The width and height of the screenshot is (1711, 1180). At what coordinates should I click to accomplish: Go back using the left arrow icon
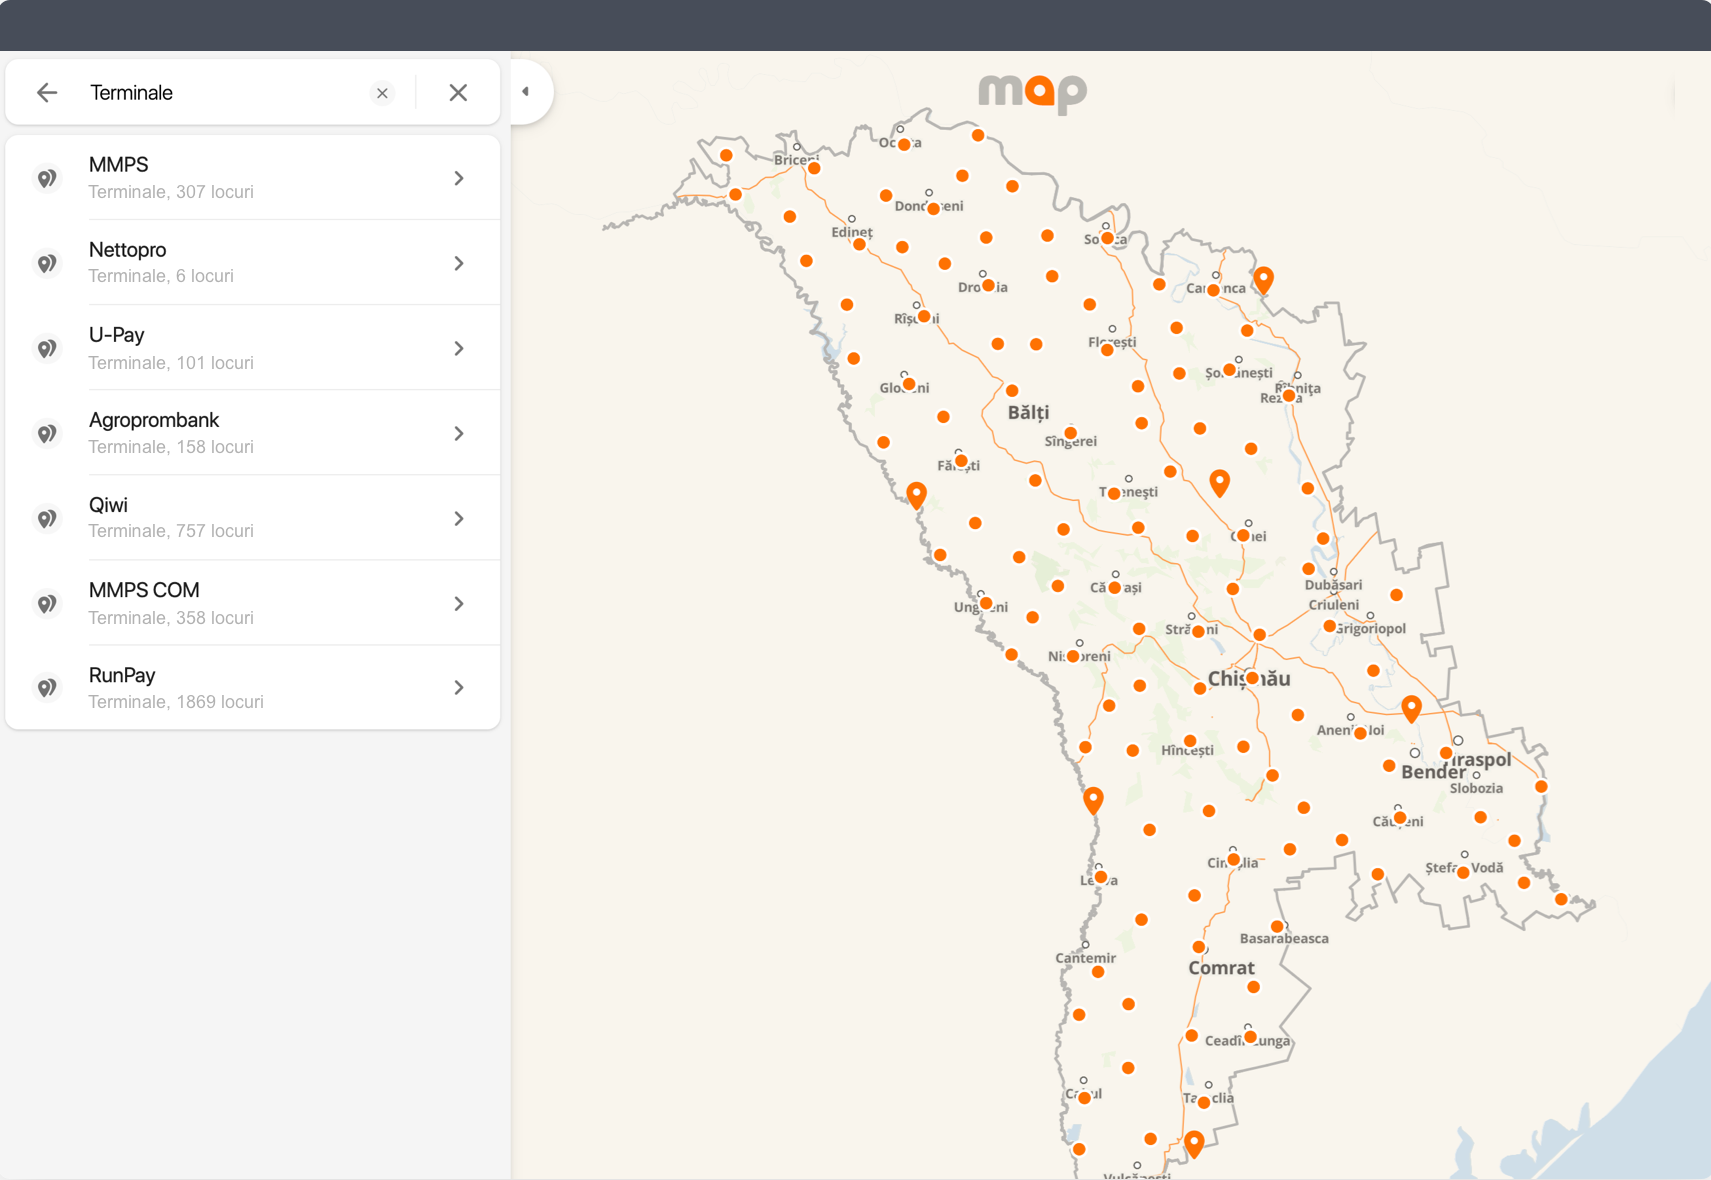click(47, 93)
